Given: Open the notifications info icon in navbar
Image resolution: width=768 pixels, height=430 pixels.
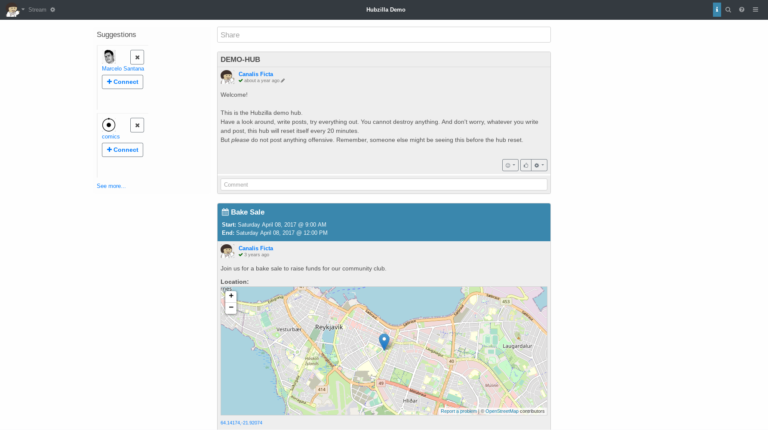Looking at the screenshot, I should click(716, 9).
